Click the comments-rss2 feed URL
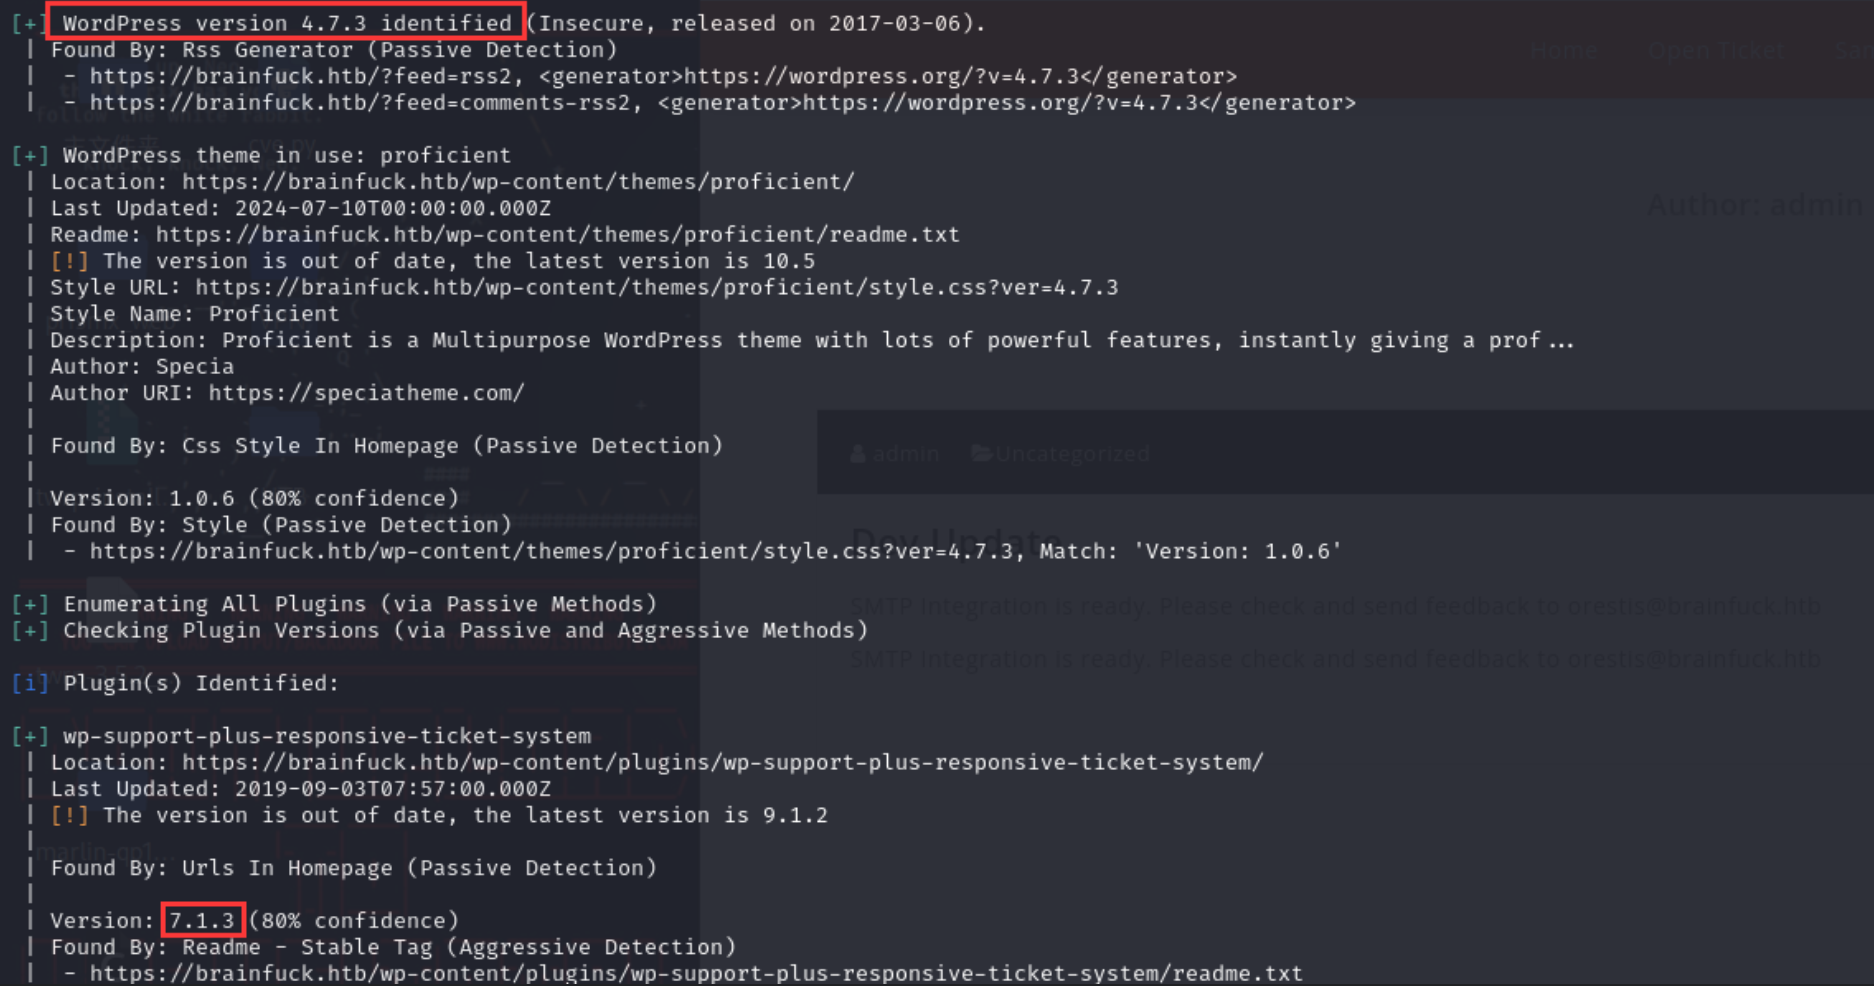The image size is (1874, 986). pos(360,103)
